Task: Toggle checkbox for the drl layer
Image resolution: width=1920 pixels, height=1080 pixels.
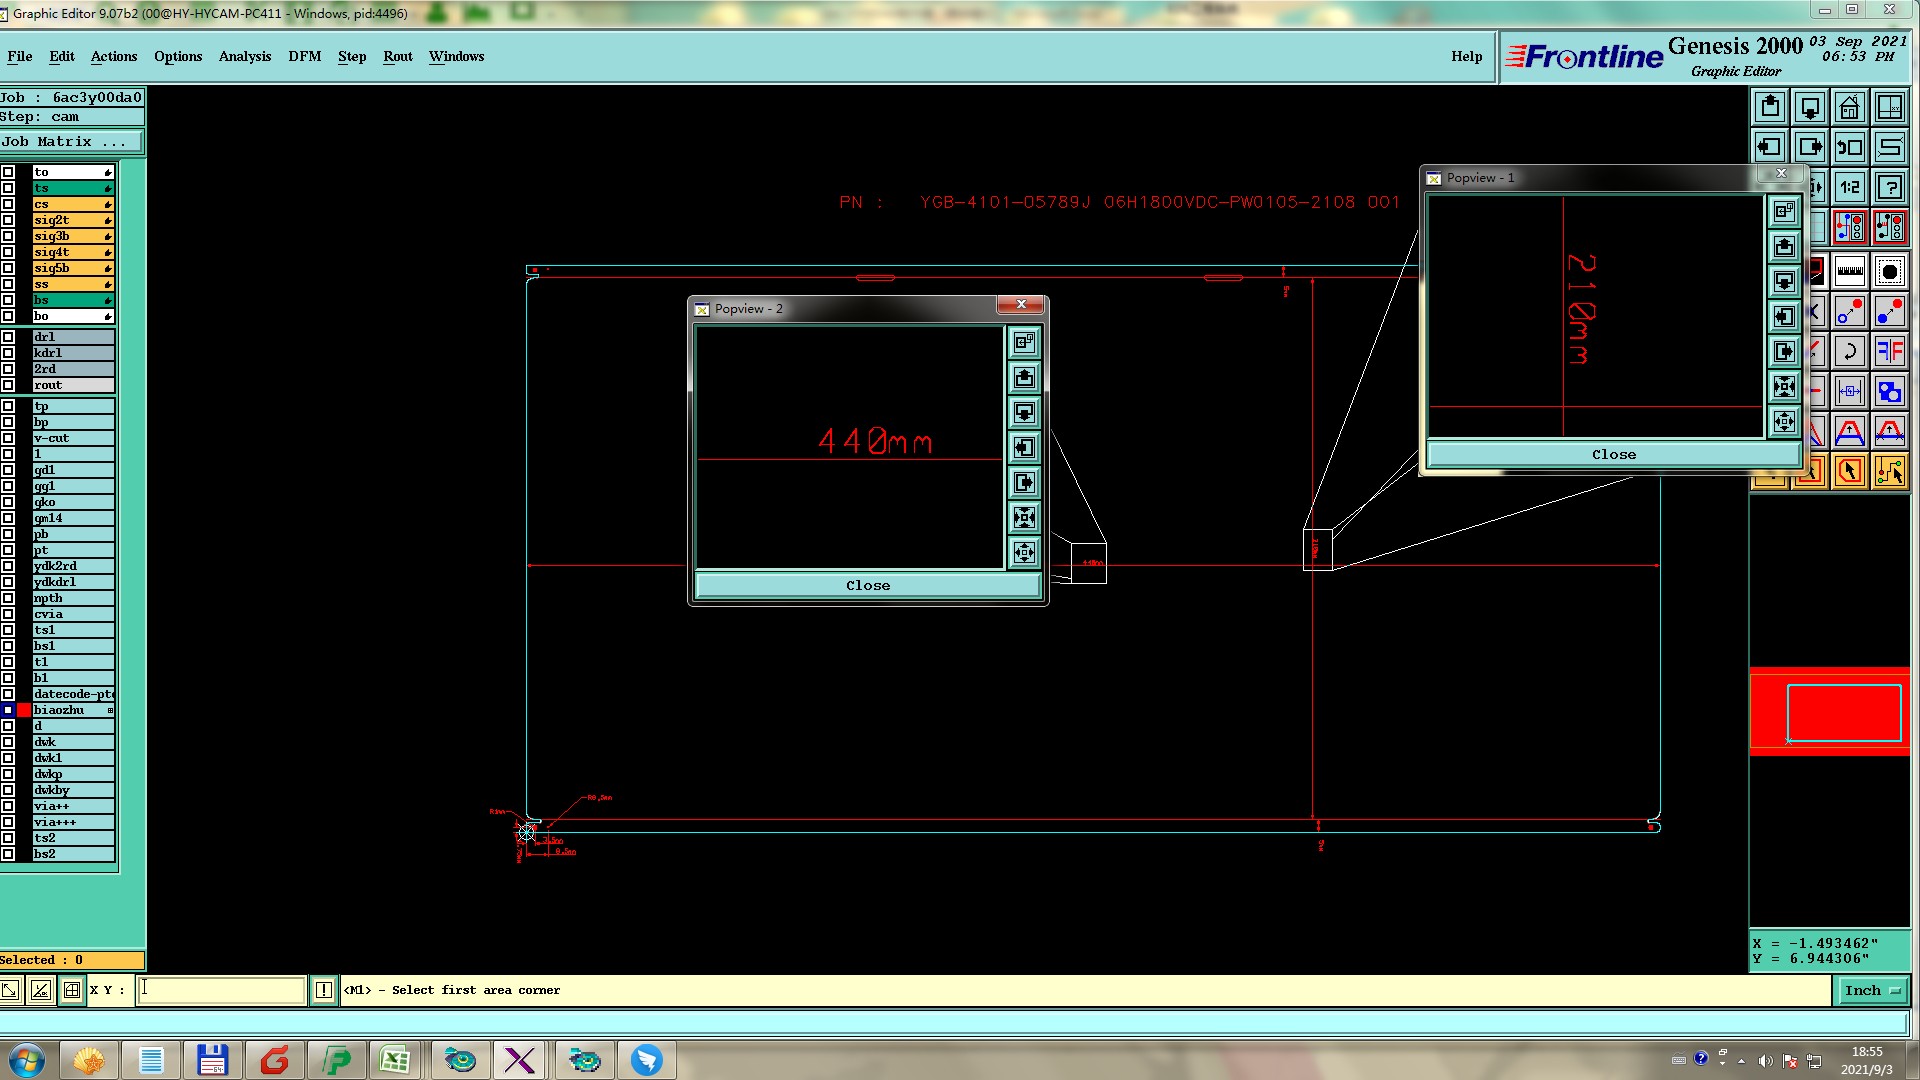Action: point(8,337)
